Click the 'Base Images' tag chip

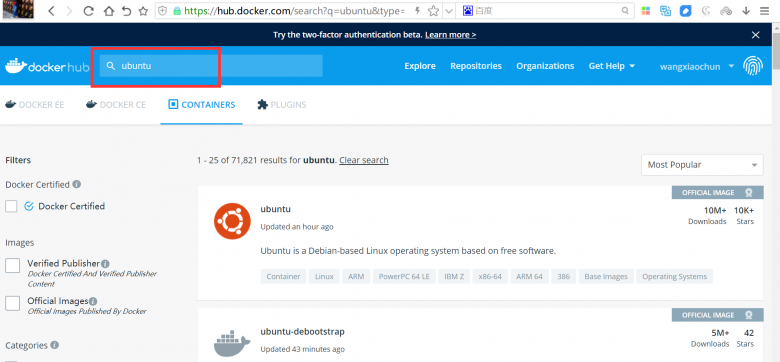(606, 276)
